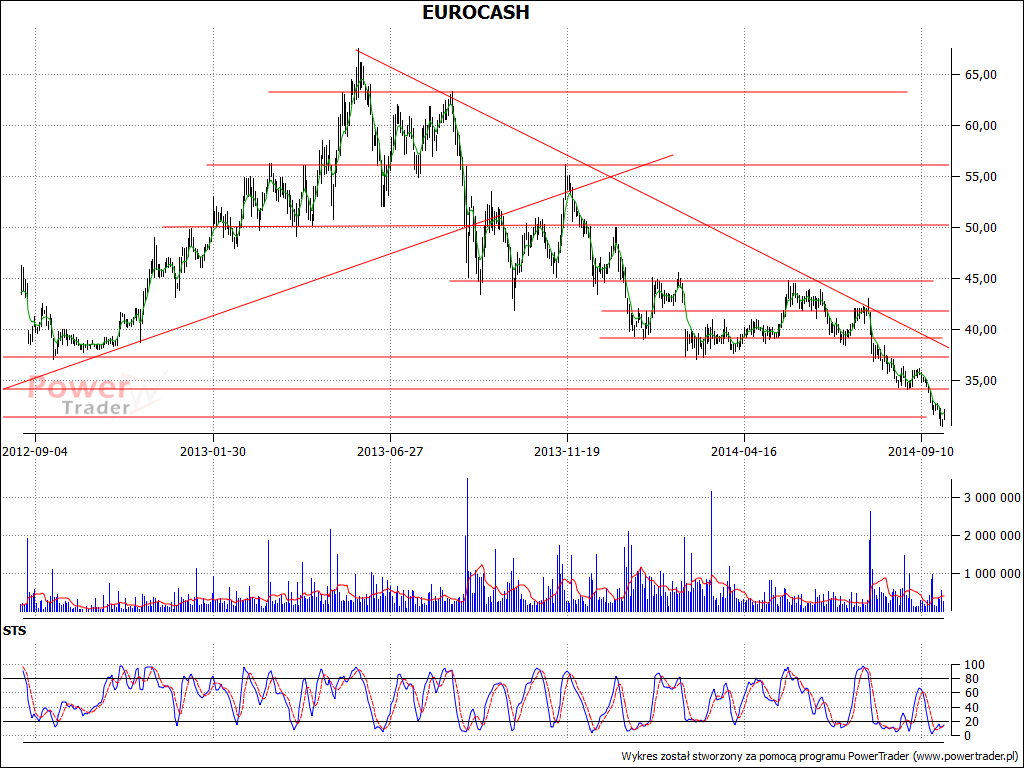Select the 35,00 price axis label
The image size is (1024, 768).
click(980, 381)
